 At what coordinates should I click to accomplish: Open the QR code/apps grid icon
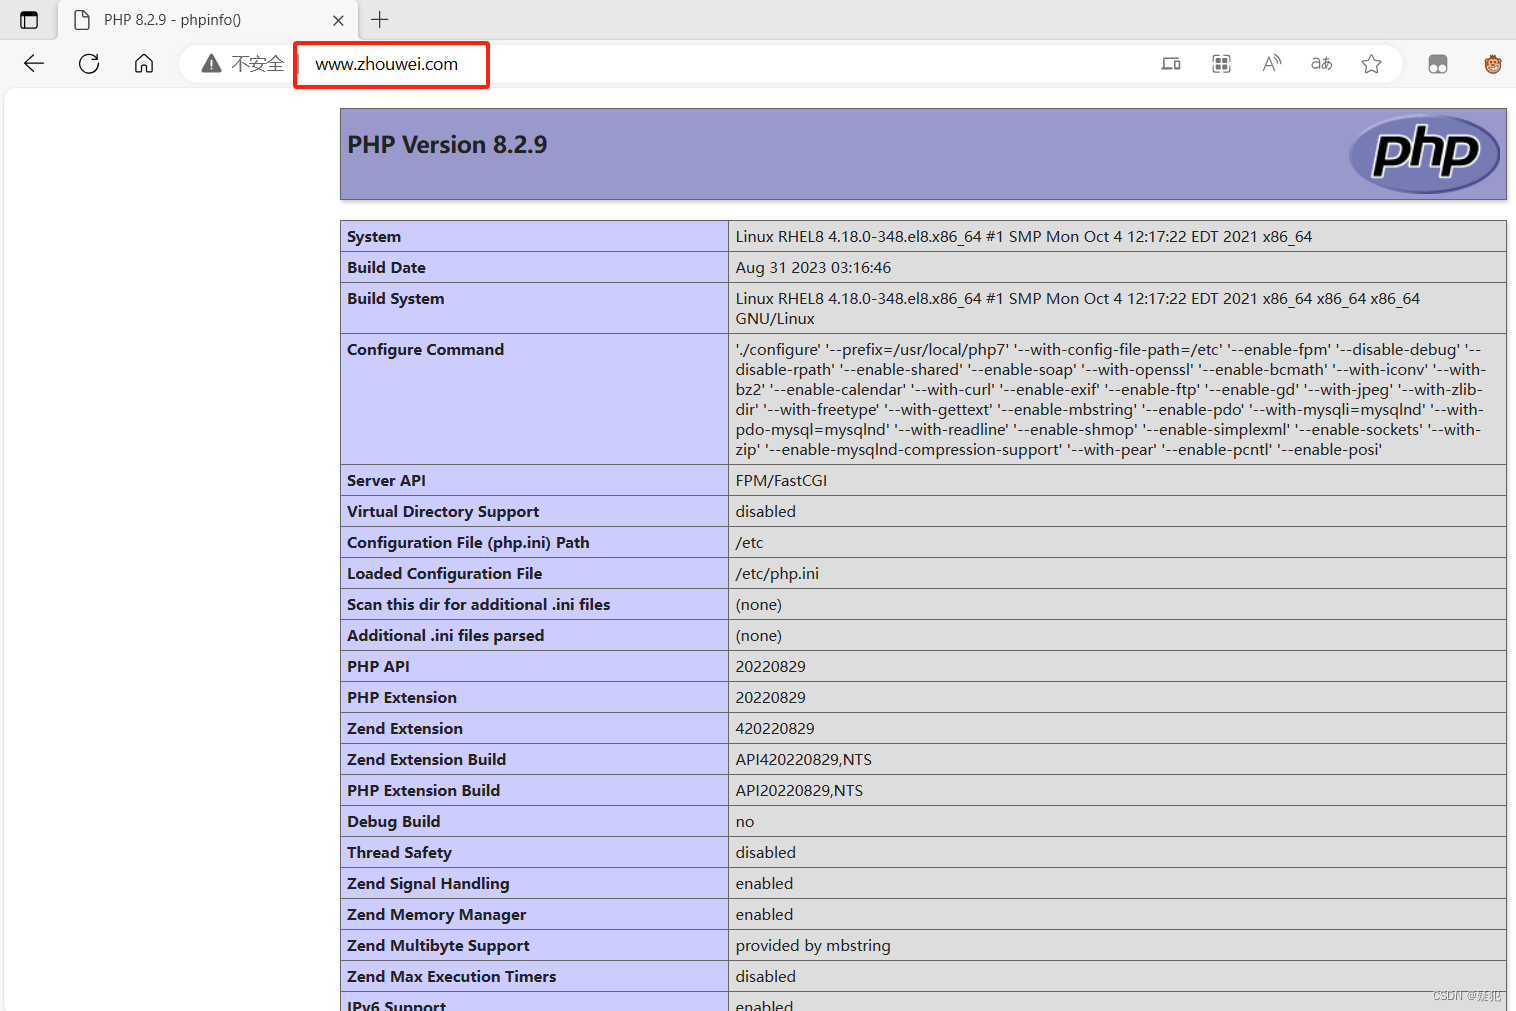(1221, 64)
